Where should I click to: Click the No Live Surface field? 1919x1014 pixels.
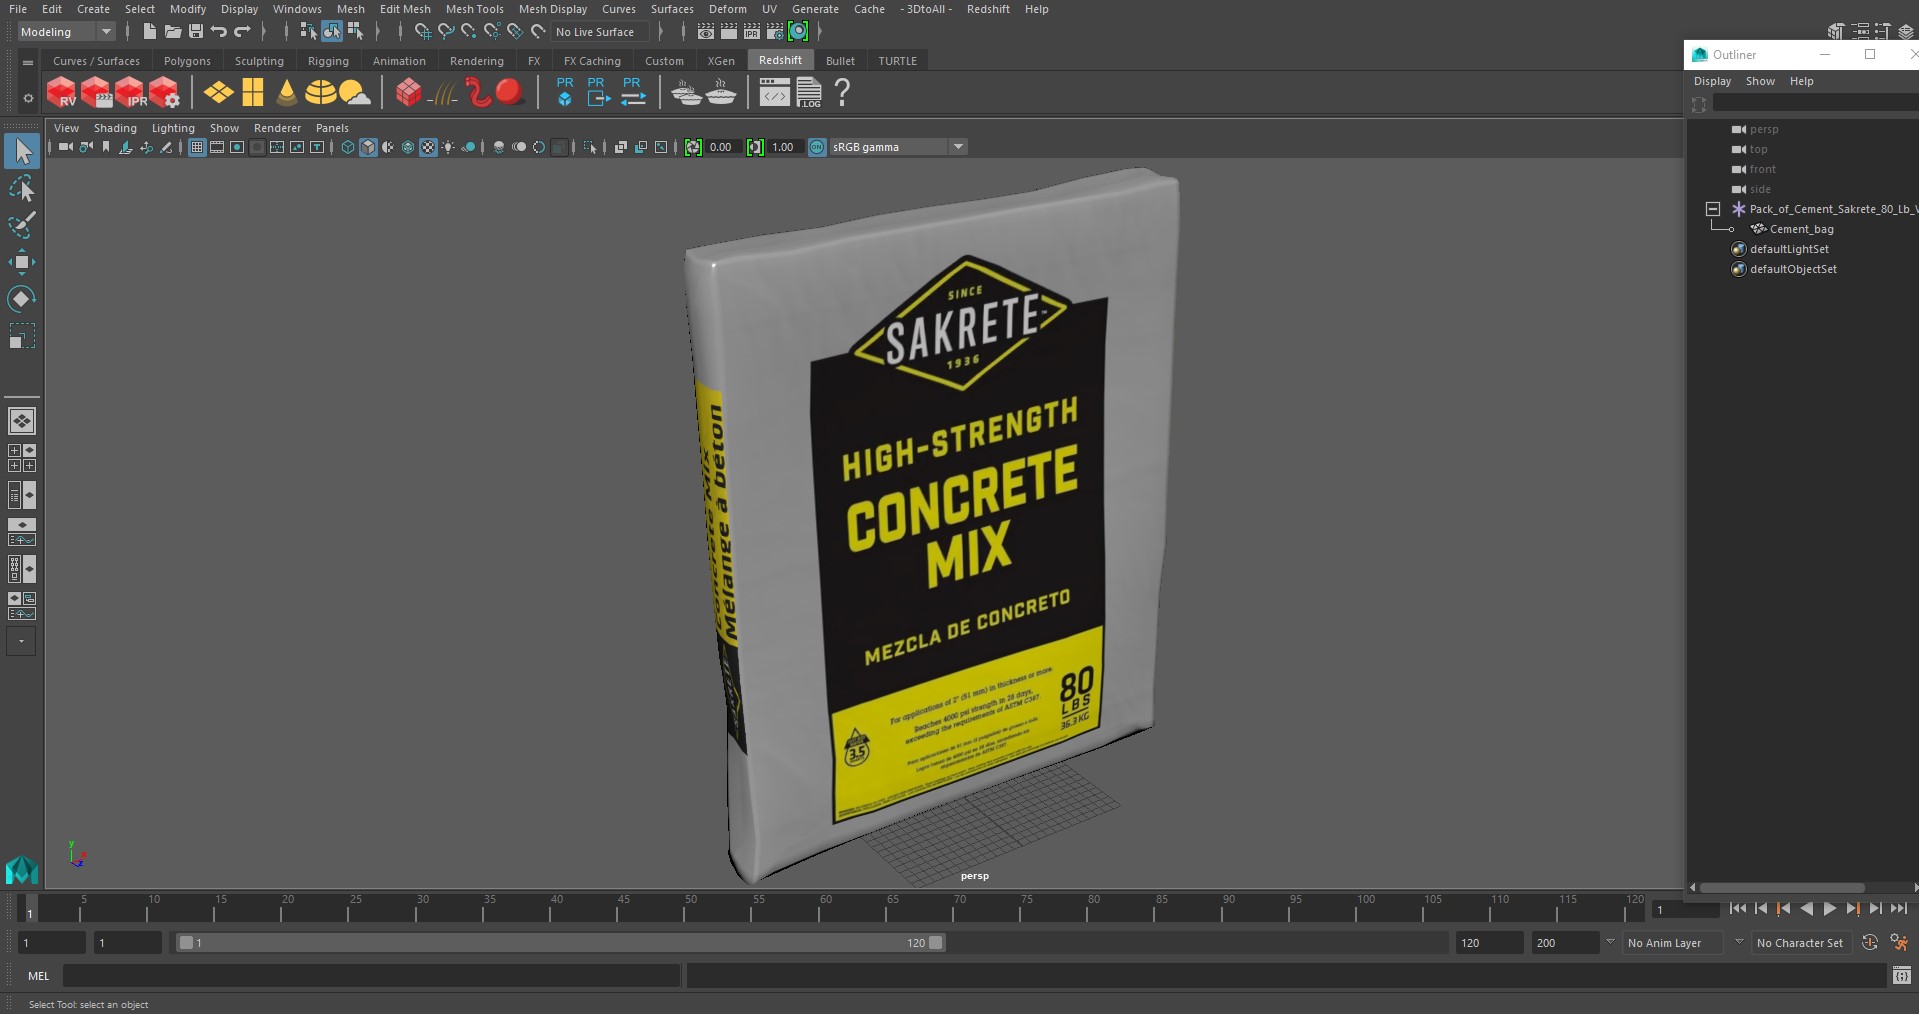pyautogui.click(x=600, y=32)
